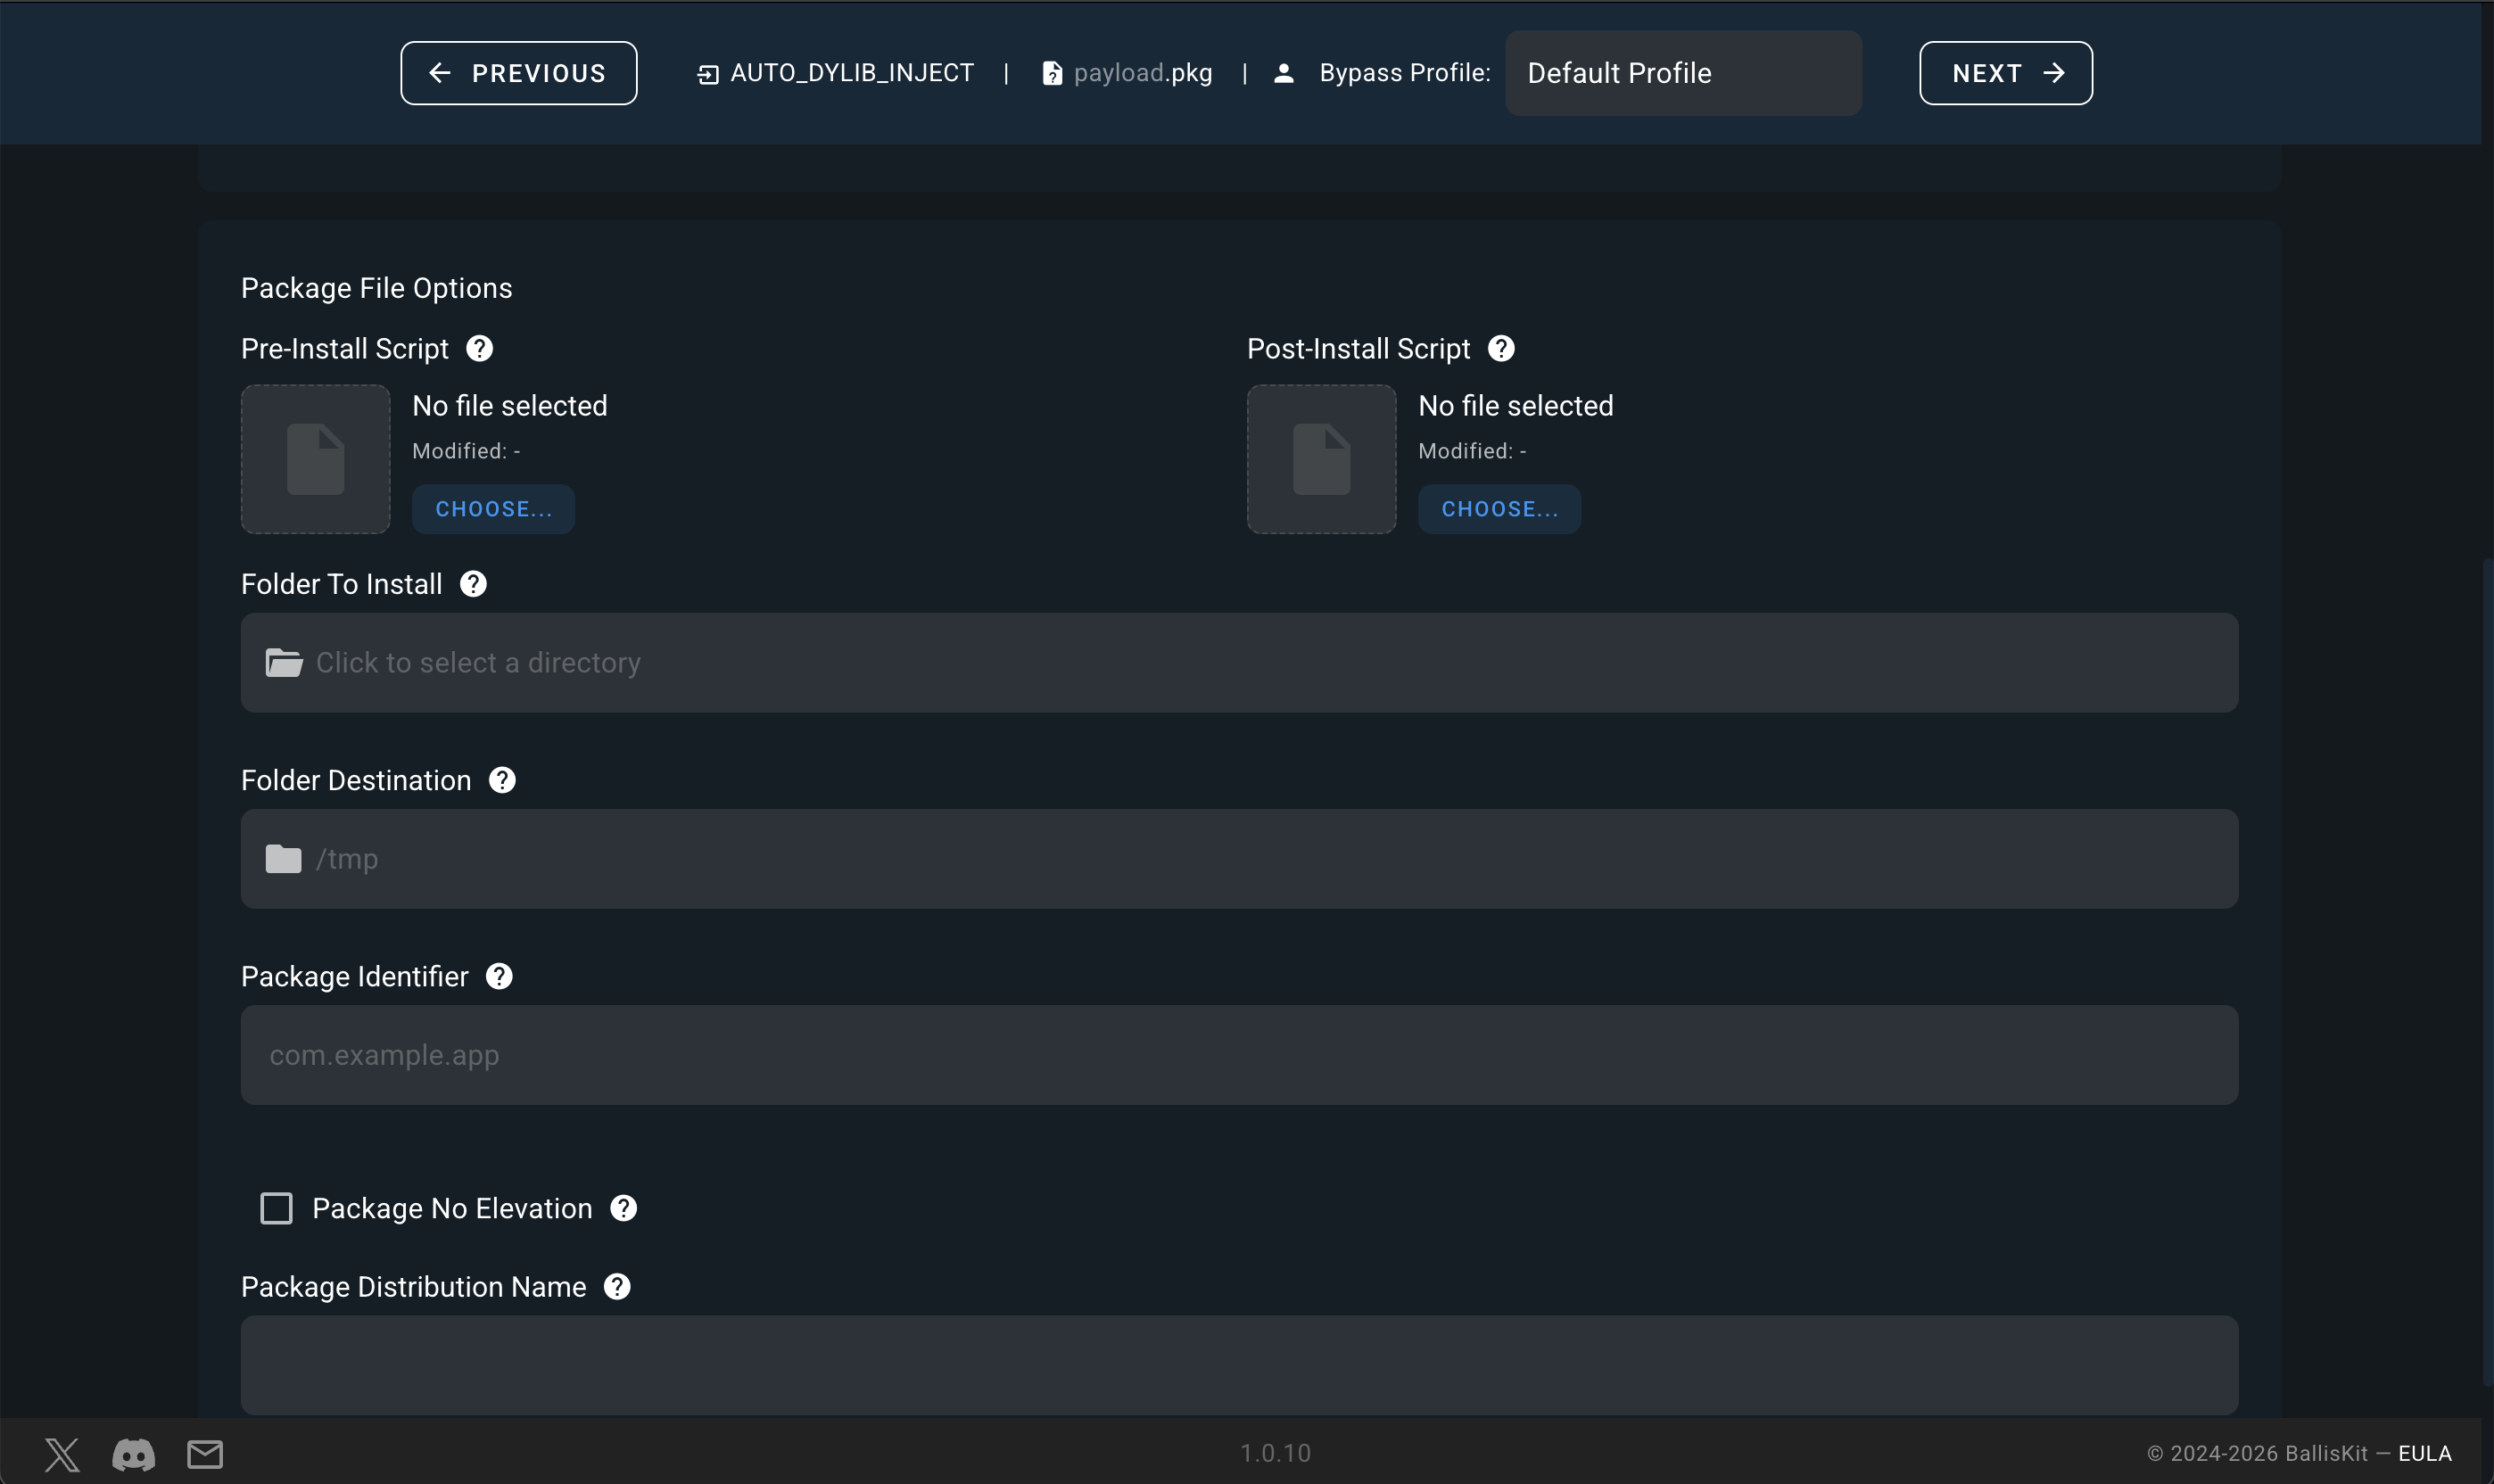This screenshot has height=1484, width=2494.
Task: Open the X (Twitter) link icon
Action: 62,1454
